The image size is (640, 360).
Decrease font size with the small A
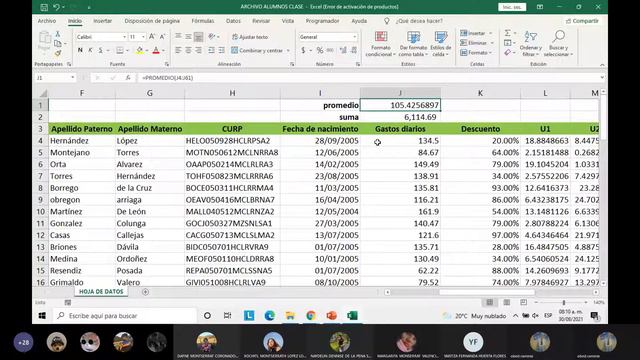162,37
